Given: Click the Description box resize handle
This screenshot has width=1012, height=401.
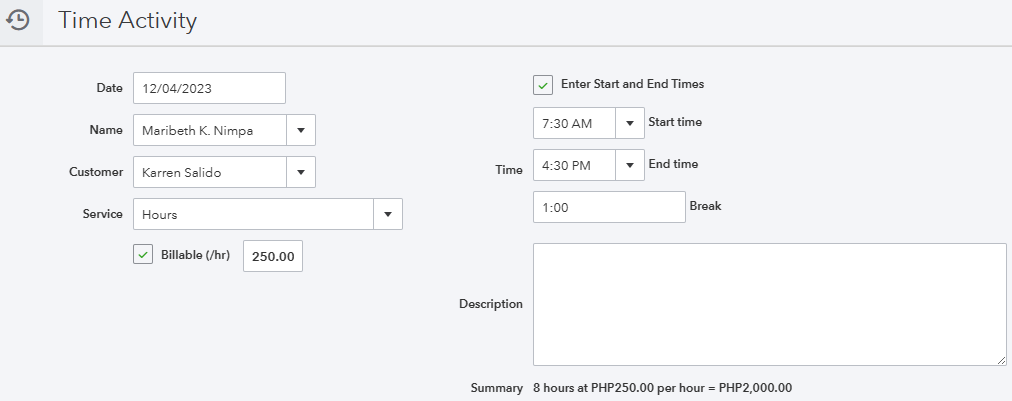Looking at the screenshot, I should 1001,360.
